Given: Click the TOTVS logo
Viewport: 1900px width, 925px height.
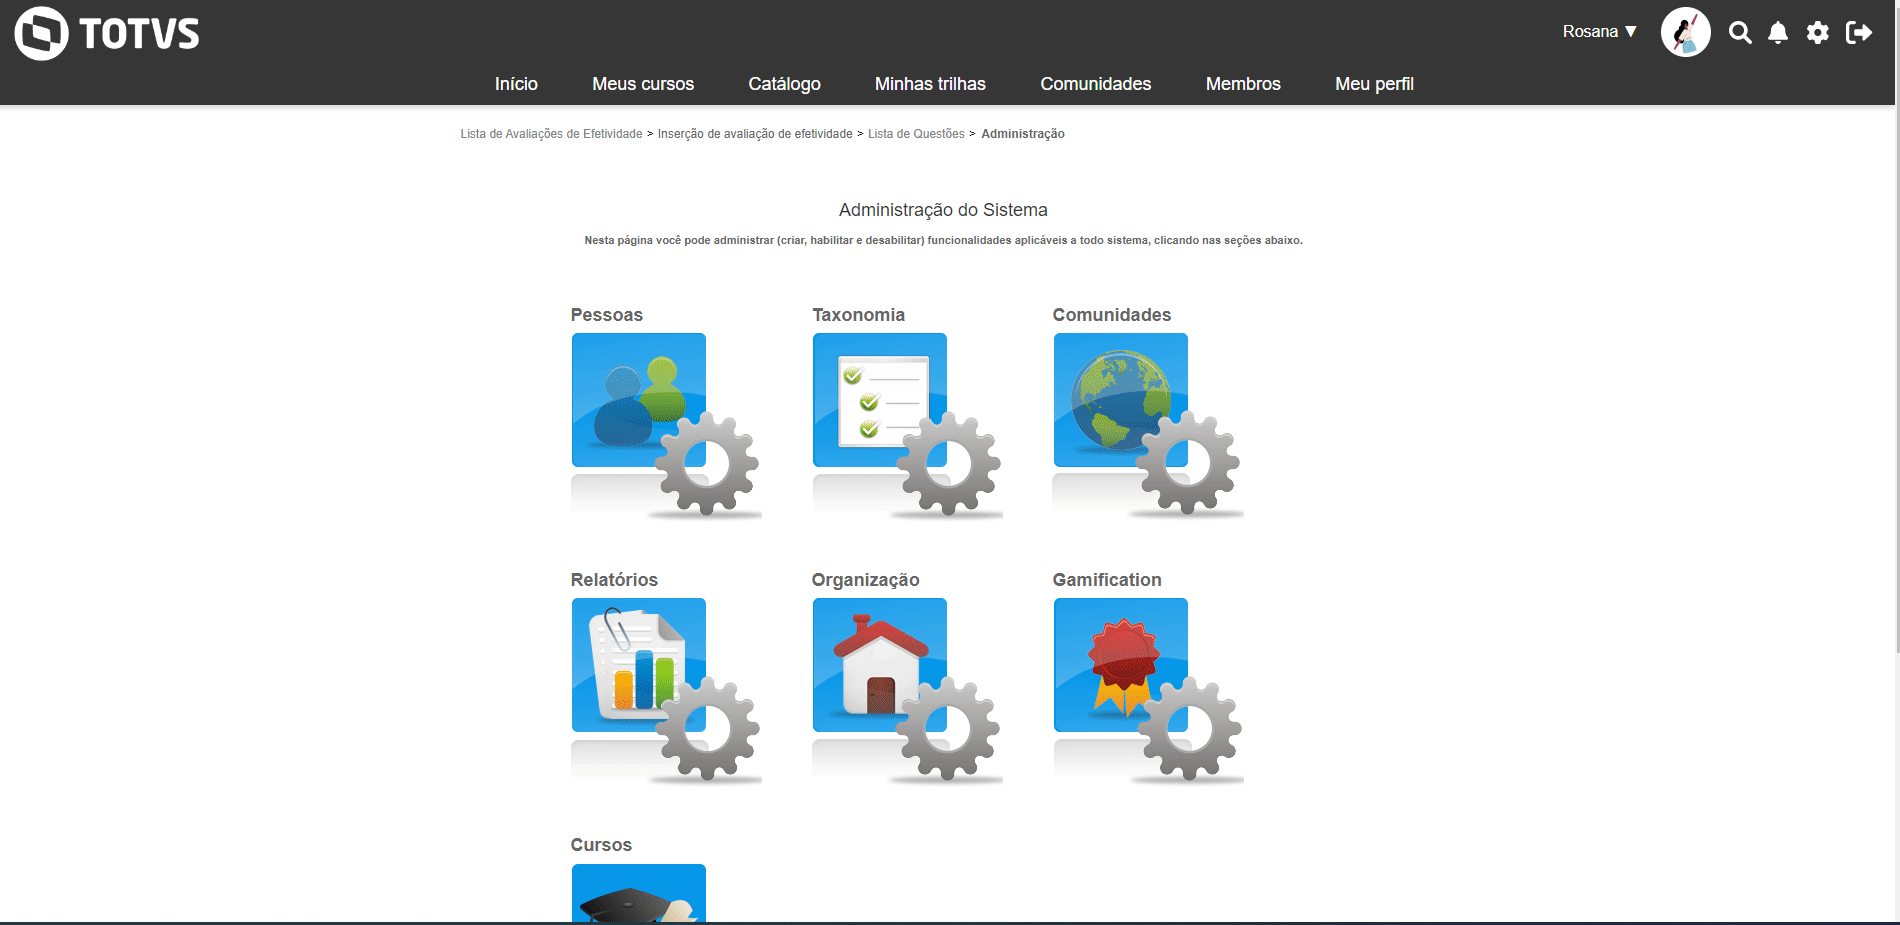Looking at the screenshot, I should tap(107, 33).
